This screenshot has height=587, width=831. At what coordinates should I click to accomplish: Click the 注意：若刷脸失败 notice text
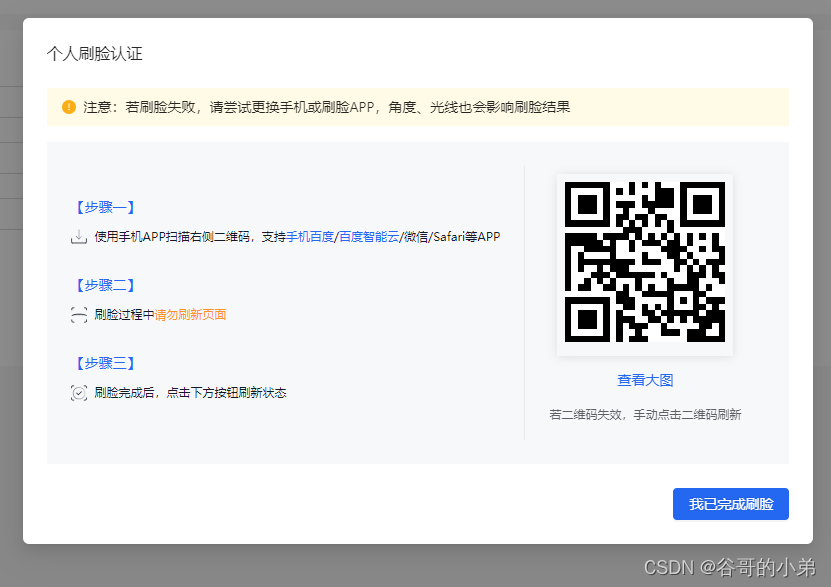[x=326, y=108]
